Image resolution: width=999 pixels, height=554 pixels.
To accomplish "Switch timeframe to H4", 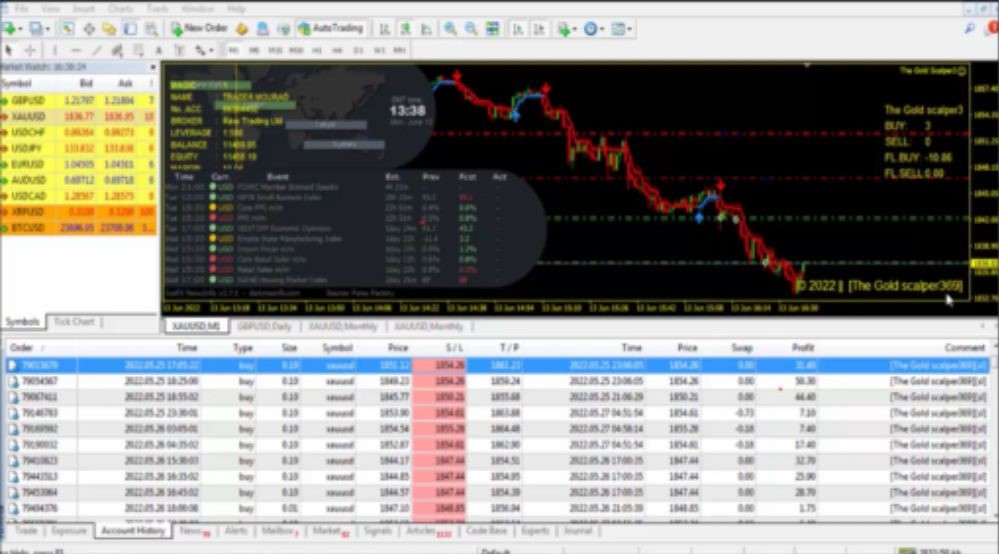I will (337, 50).
